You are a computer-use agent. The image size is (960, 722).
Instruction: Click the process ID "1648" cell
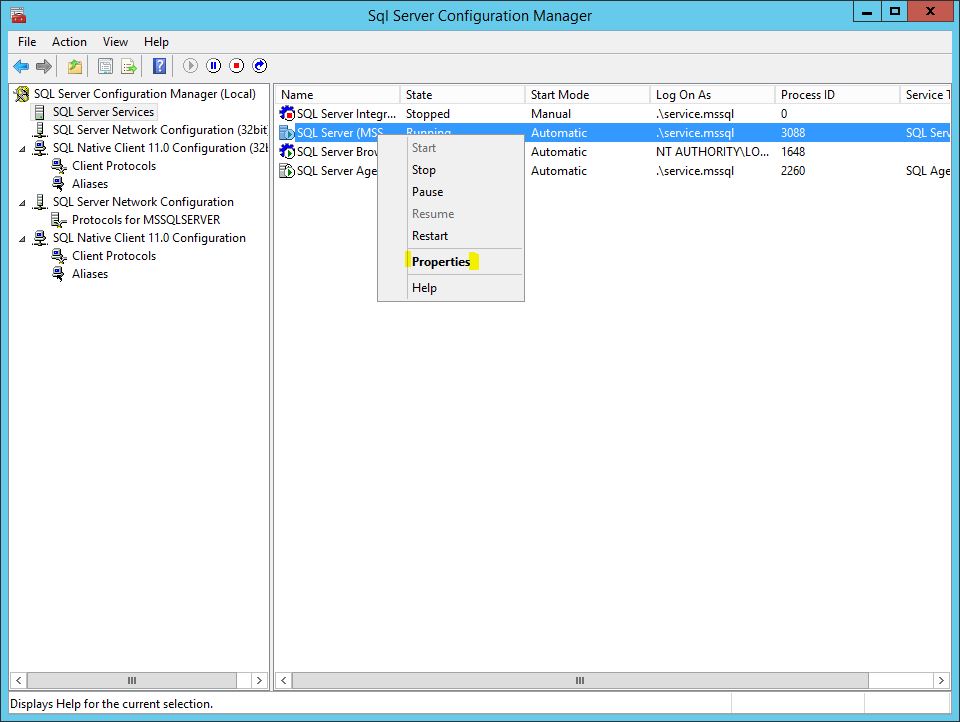(793, 152)
